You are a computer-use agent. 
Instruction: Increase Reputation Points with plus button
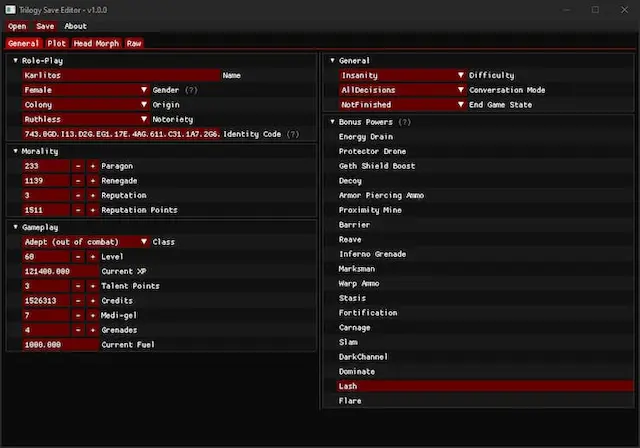[93, 210]
